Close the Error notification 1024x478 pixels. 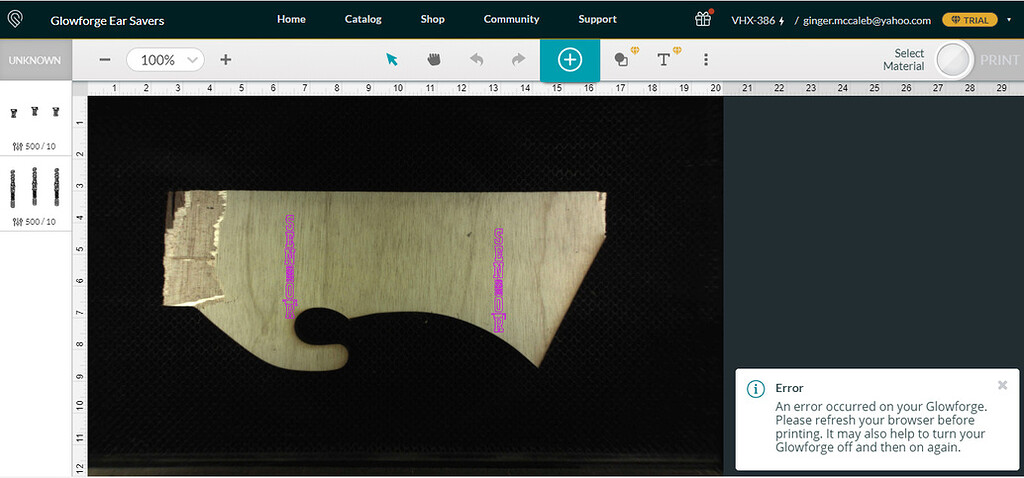tap(1002, 385)
